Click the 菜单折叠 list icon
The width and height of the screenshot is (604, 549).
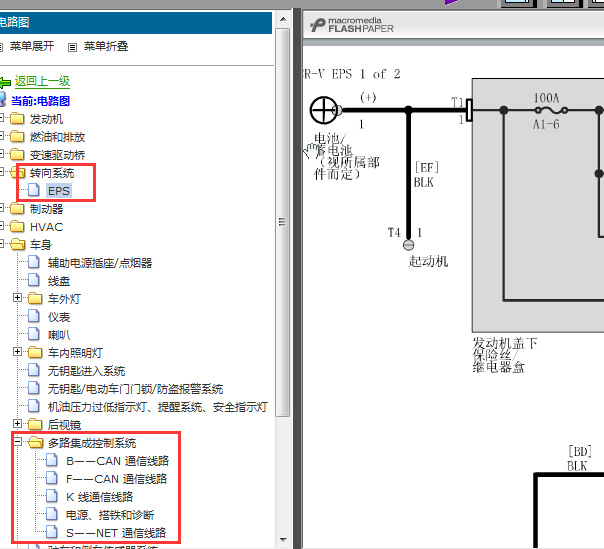(x=72, y=47)
